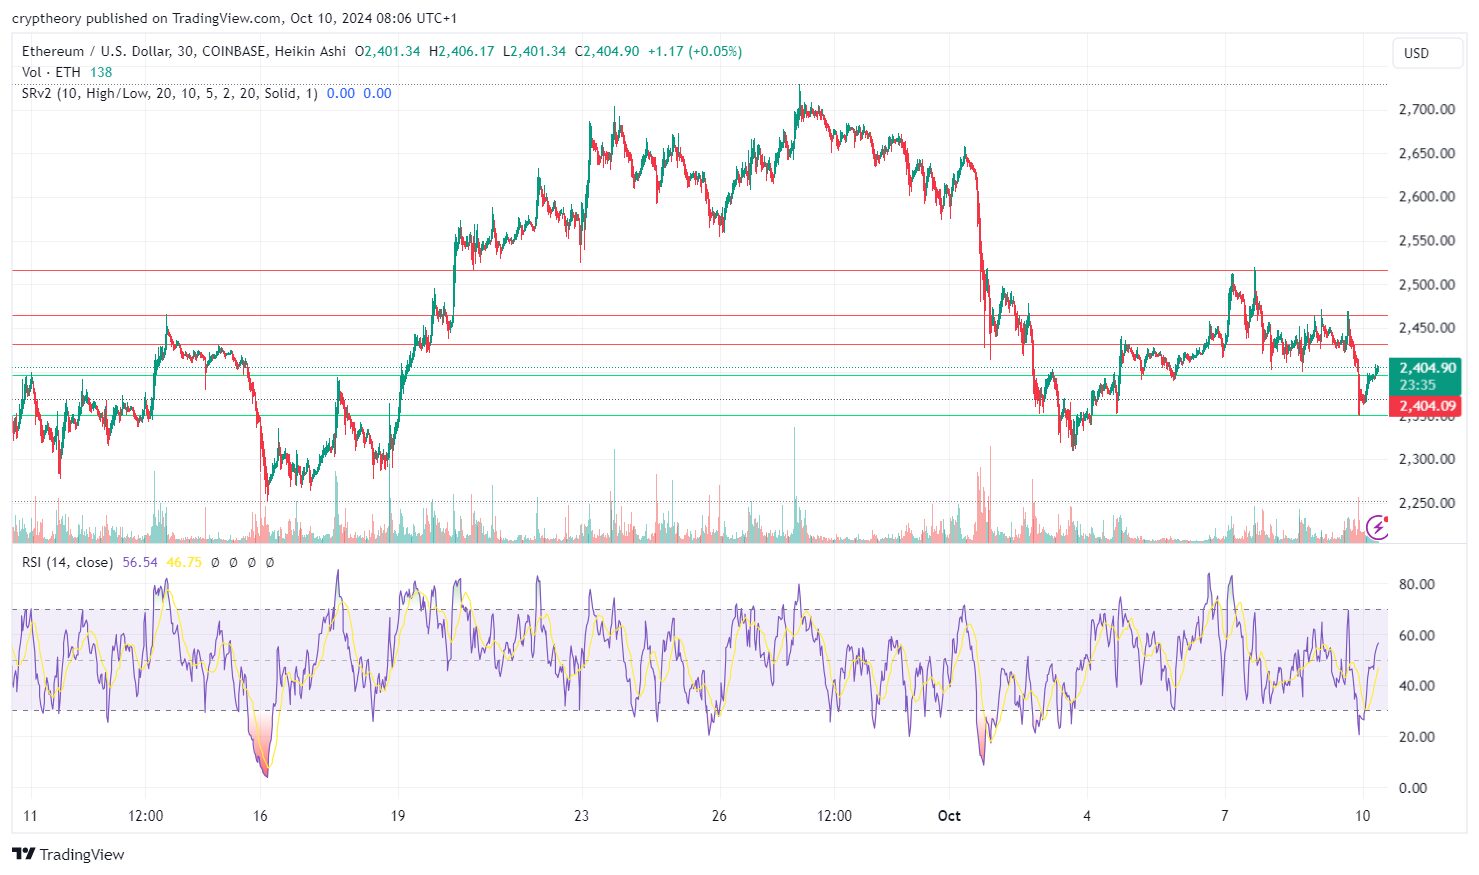This screenshot has height=875, width=1479.
Task: Select the RSI (14, close) legend
Action: pos(68,562)
